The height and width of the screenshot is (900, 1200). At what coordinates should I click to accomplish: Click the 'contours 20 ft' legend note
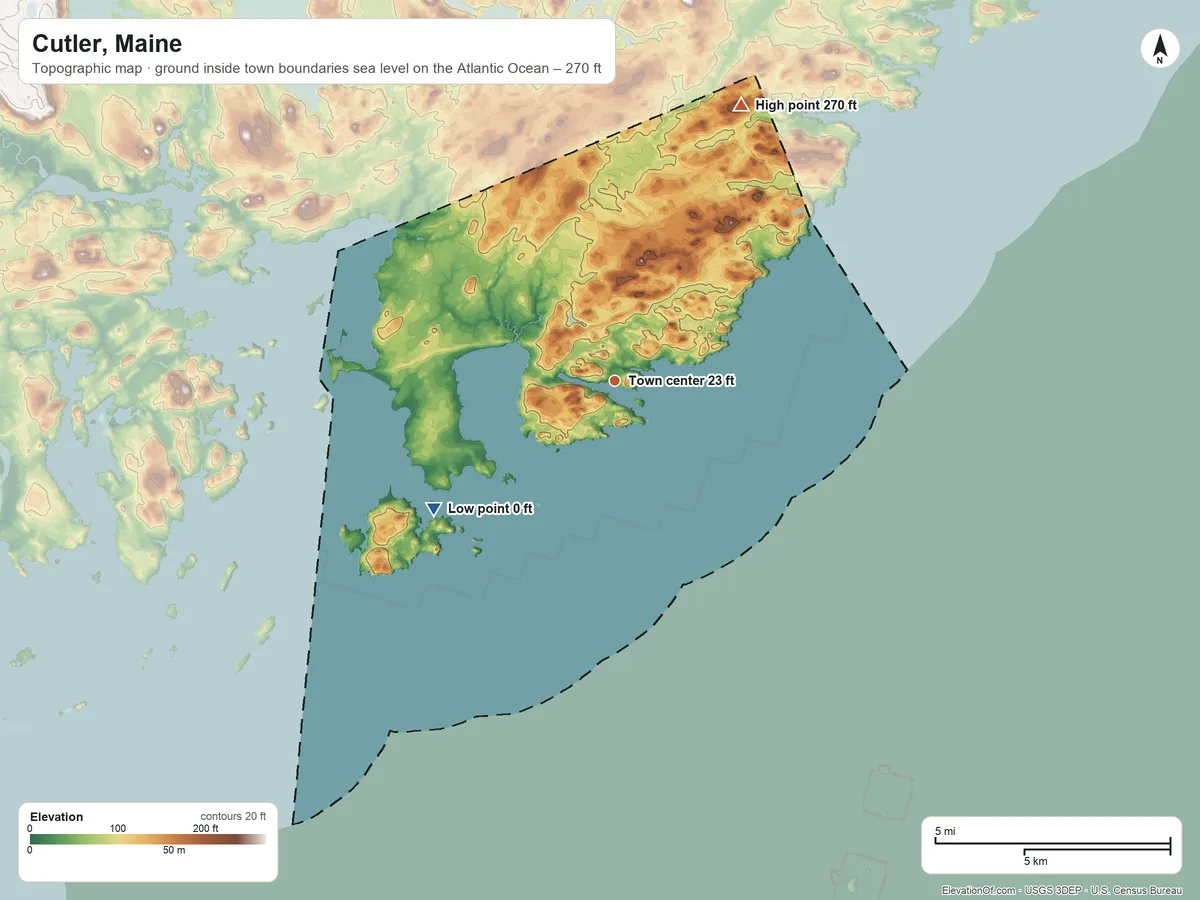[233, 816]
